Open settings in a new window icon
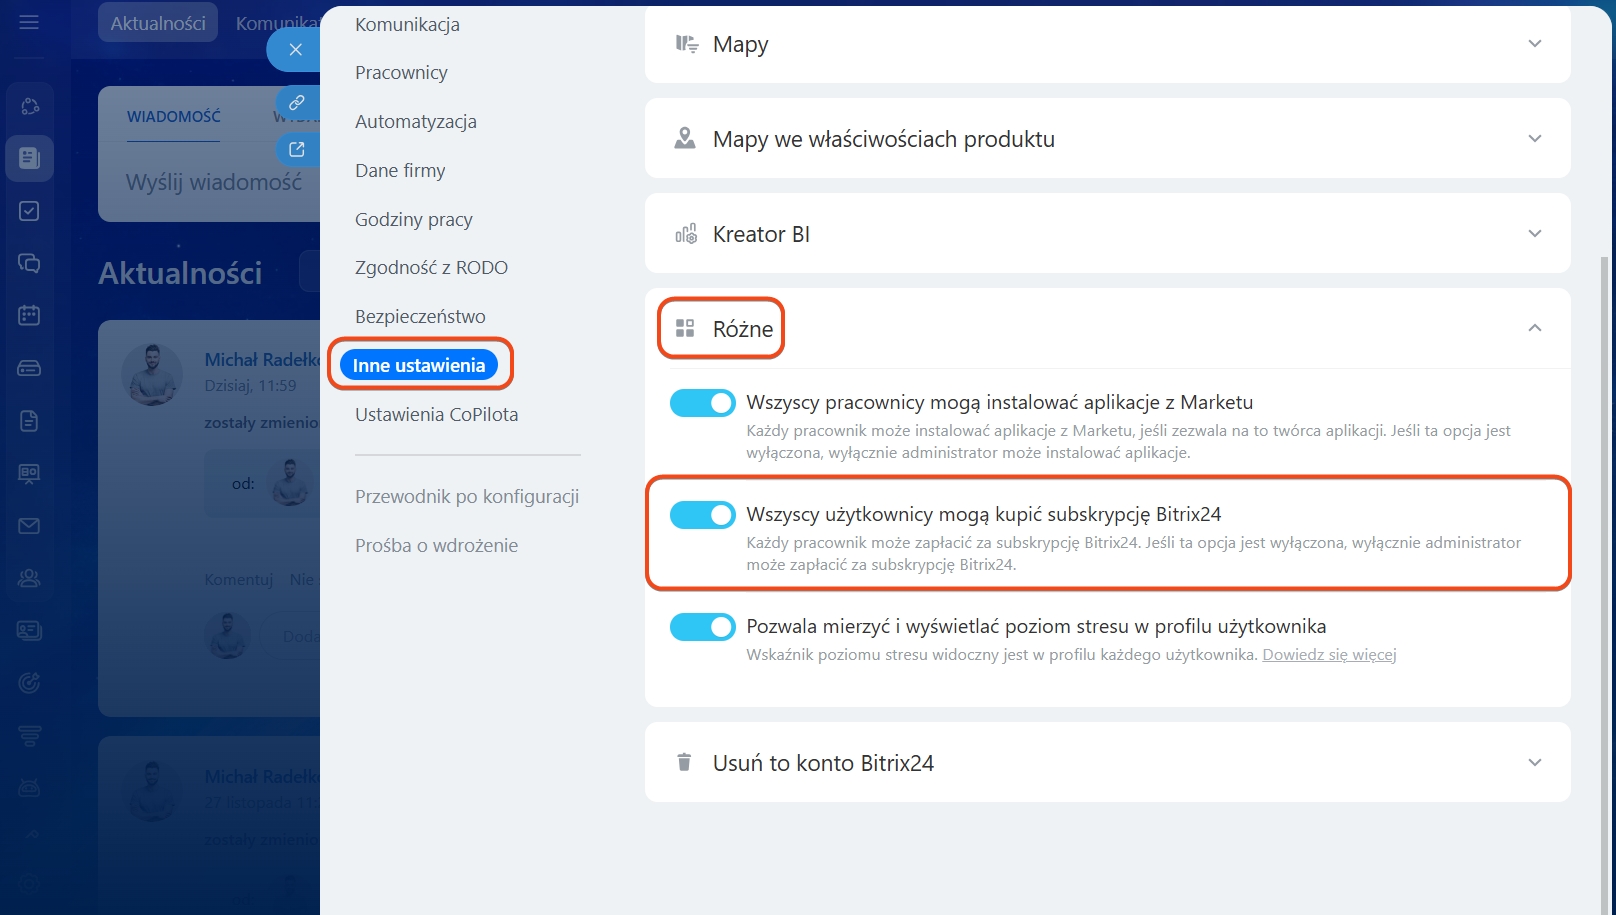Image resolution: width=1616 pixels, height=915 pixels. (297, 149)
